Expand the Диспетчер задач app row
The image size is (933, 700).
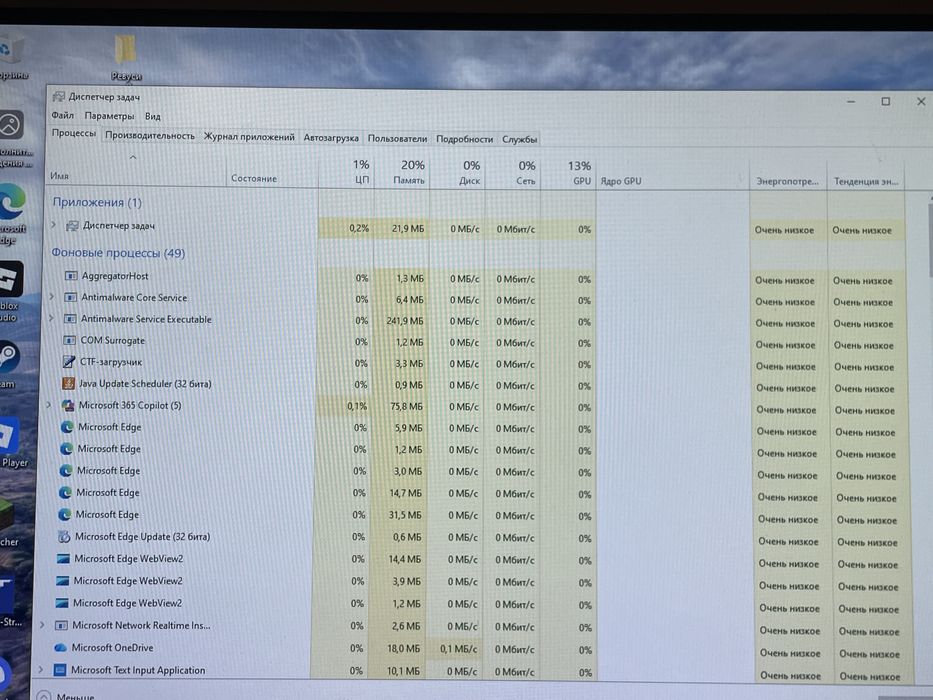tap(54, 225)
